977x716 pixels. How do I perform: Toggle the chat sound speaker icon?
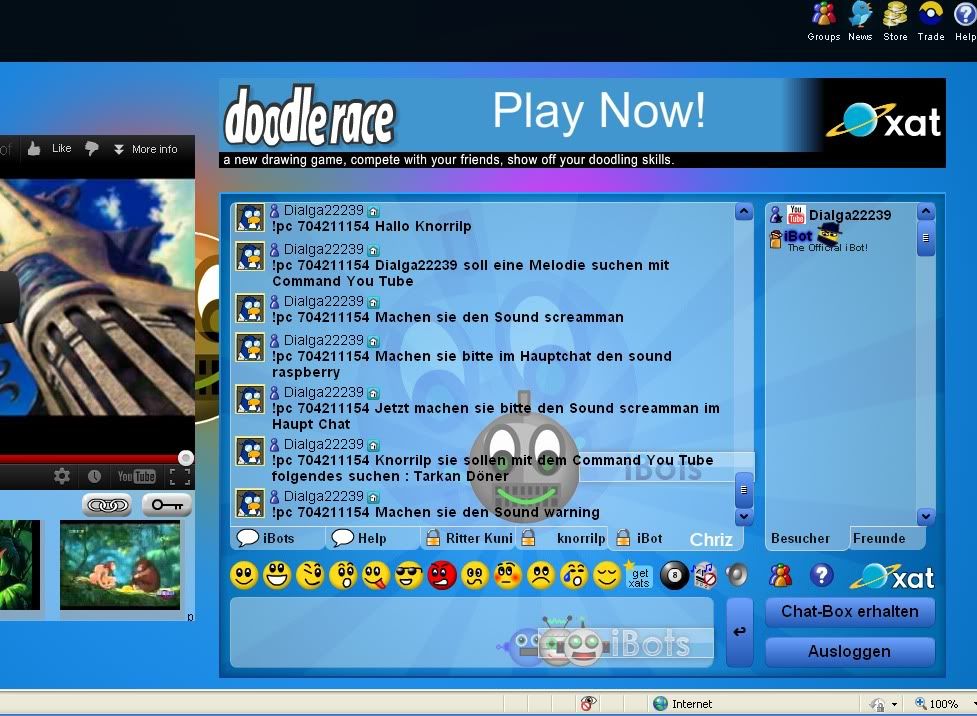point(736,575)
